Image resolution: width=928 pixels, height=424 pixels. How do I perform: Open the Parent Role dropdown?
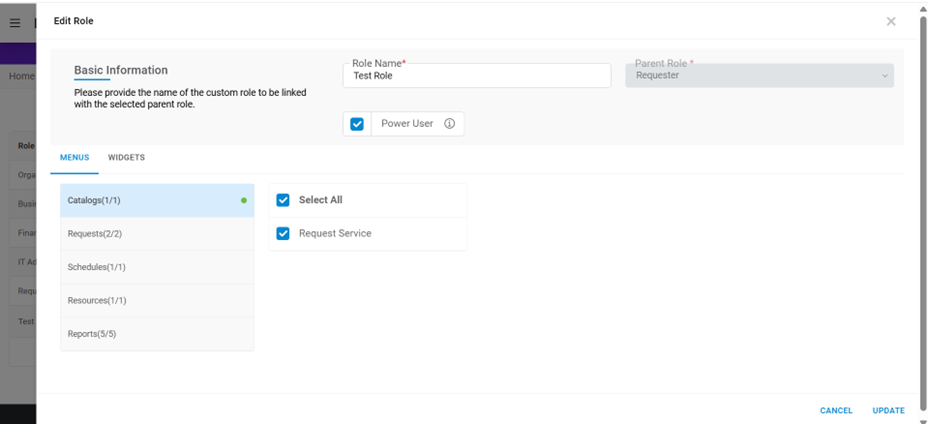click(759, 76)
